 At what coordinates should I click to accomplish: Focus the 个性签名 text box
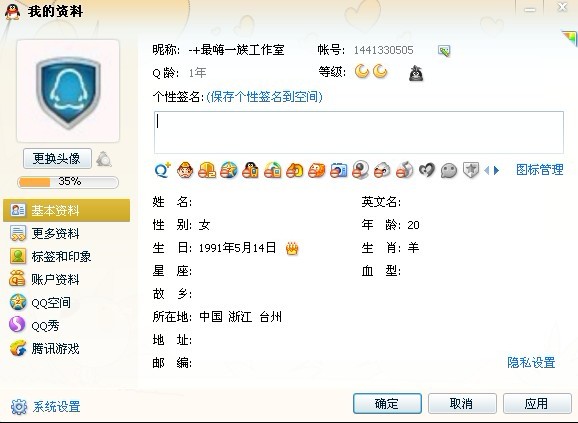(x=359, y=132)
